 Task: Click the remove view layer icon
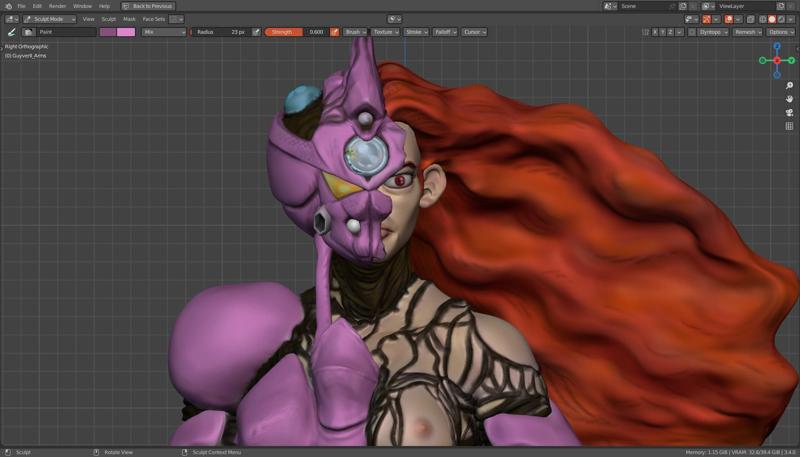791,6
